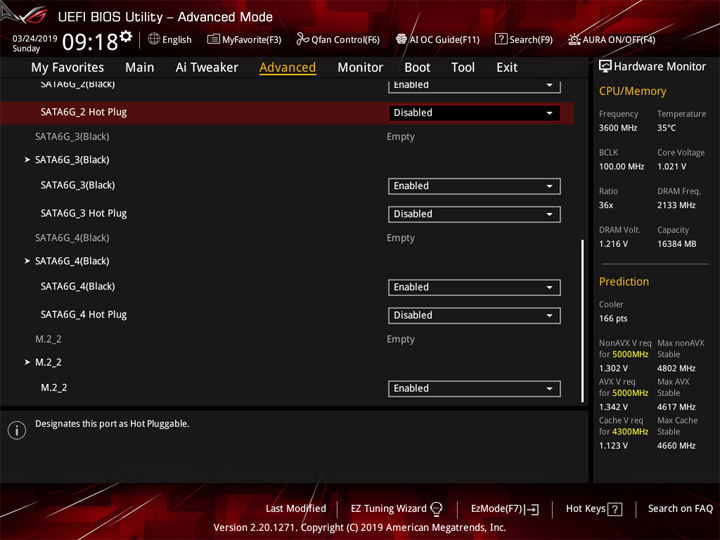Click the 4802 MHz Max nonAVX value
This screenshot has width=720, height=540.
coord(676,368)
